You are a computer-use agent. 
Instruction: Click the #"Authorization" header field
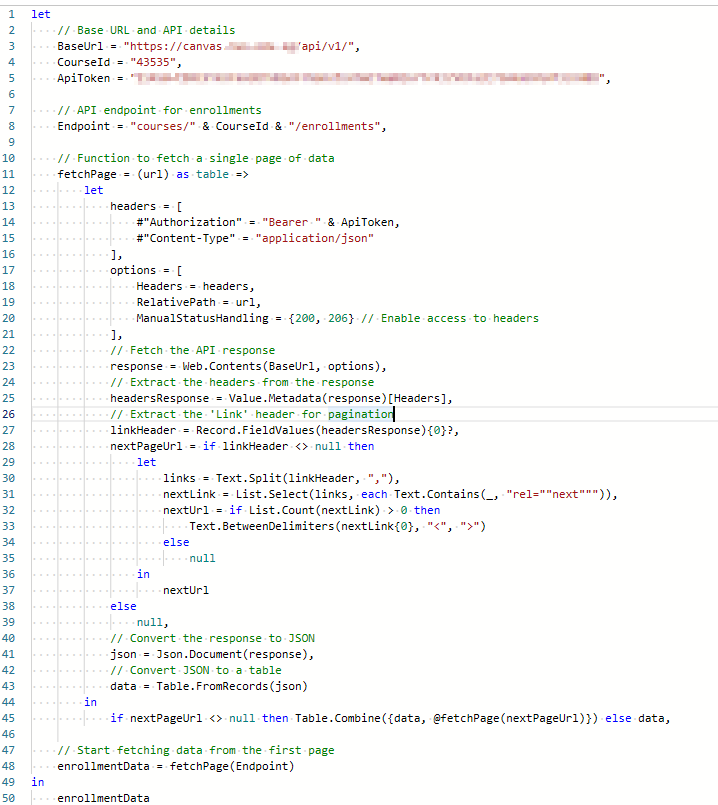point(189,222)
